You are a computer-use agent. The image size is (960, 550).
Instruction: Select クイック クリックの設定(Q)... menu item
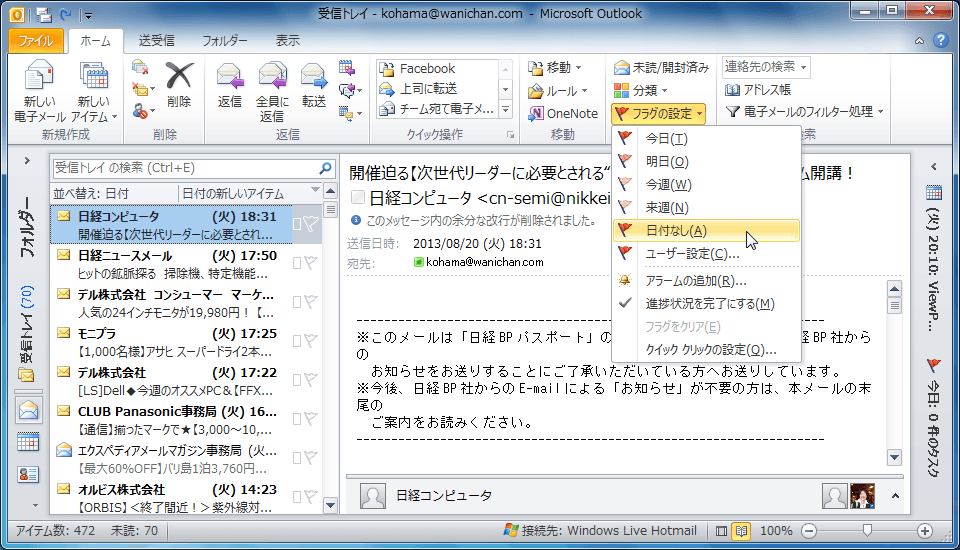(705, 350)
